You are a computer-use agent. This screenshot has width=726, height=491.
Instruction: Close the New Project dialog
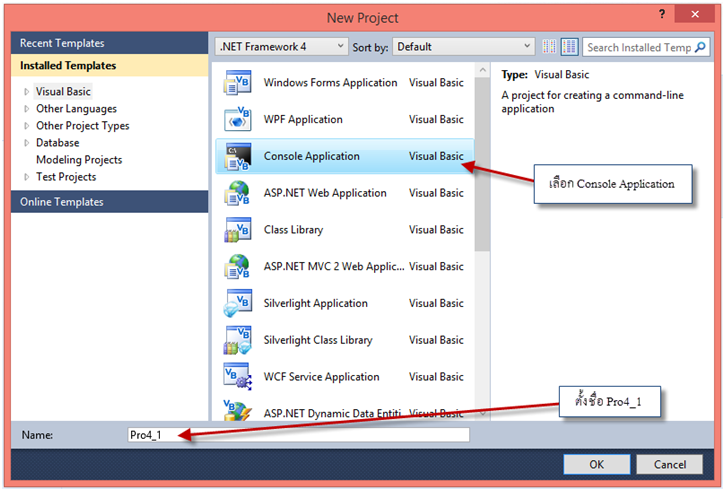pos(695,14)
